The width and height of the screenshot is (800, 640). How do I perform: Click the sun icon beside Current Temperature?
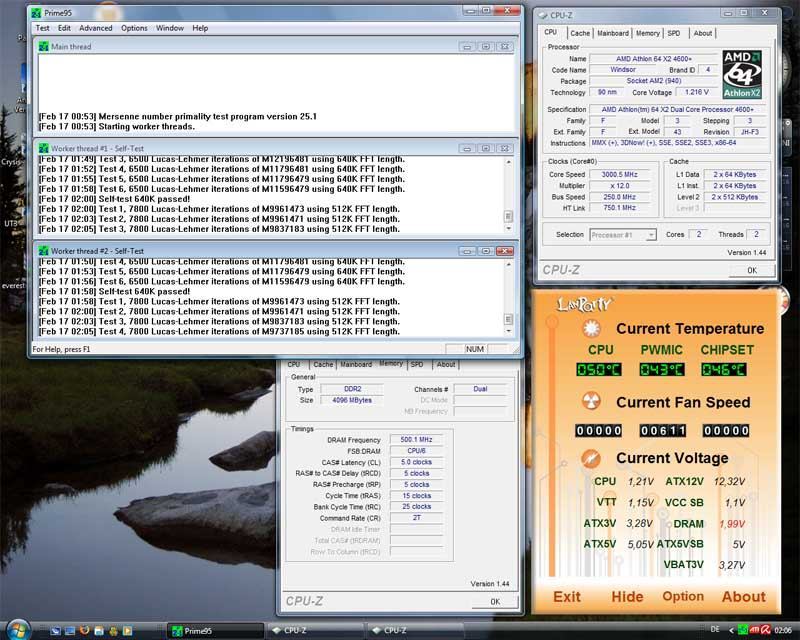tap(591, 328)
